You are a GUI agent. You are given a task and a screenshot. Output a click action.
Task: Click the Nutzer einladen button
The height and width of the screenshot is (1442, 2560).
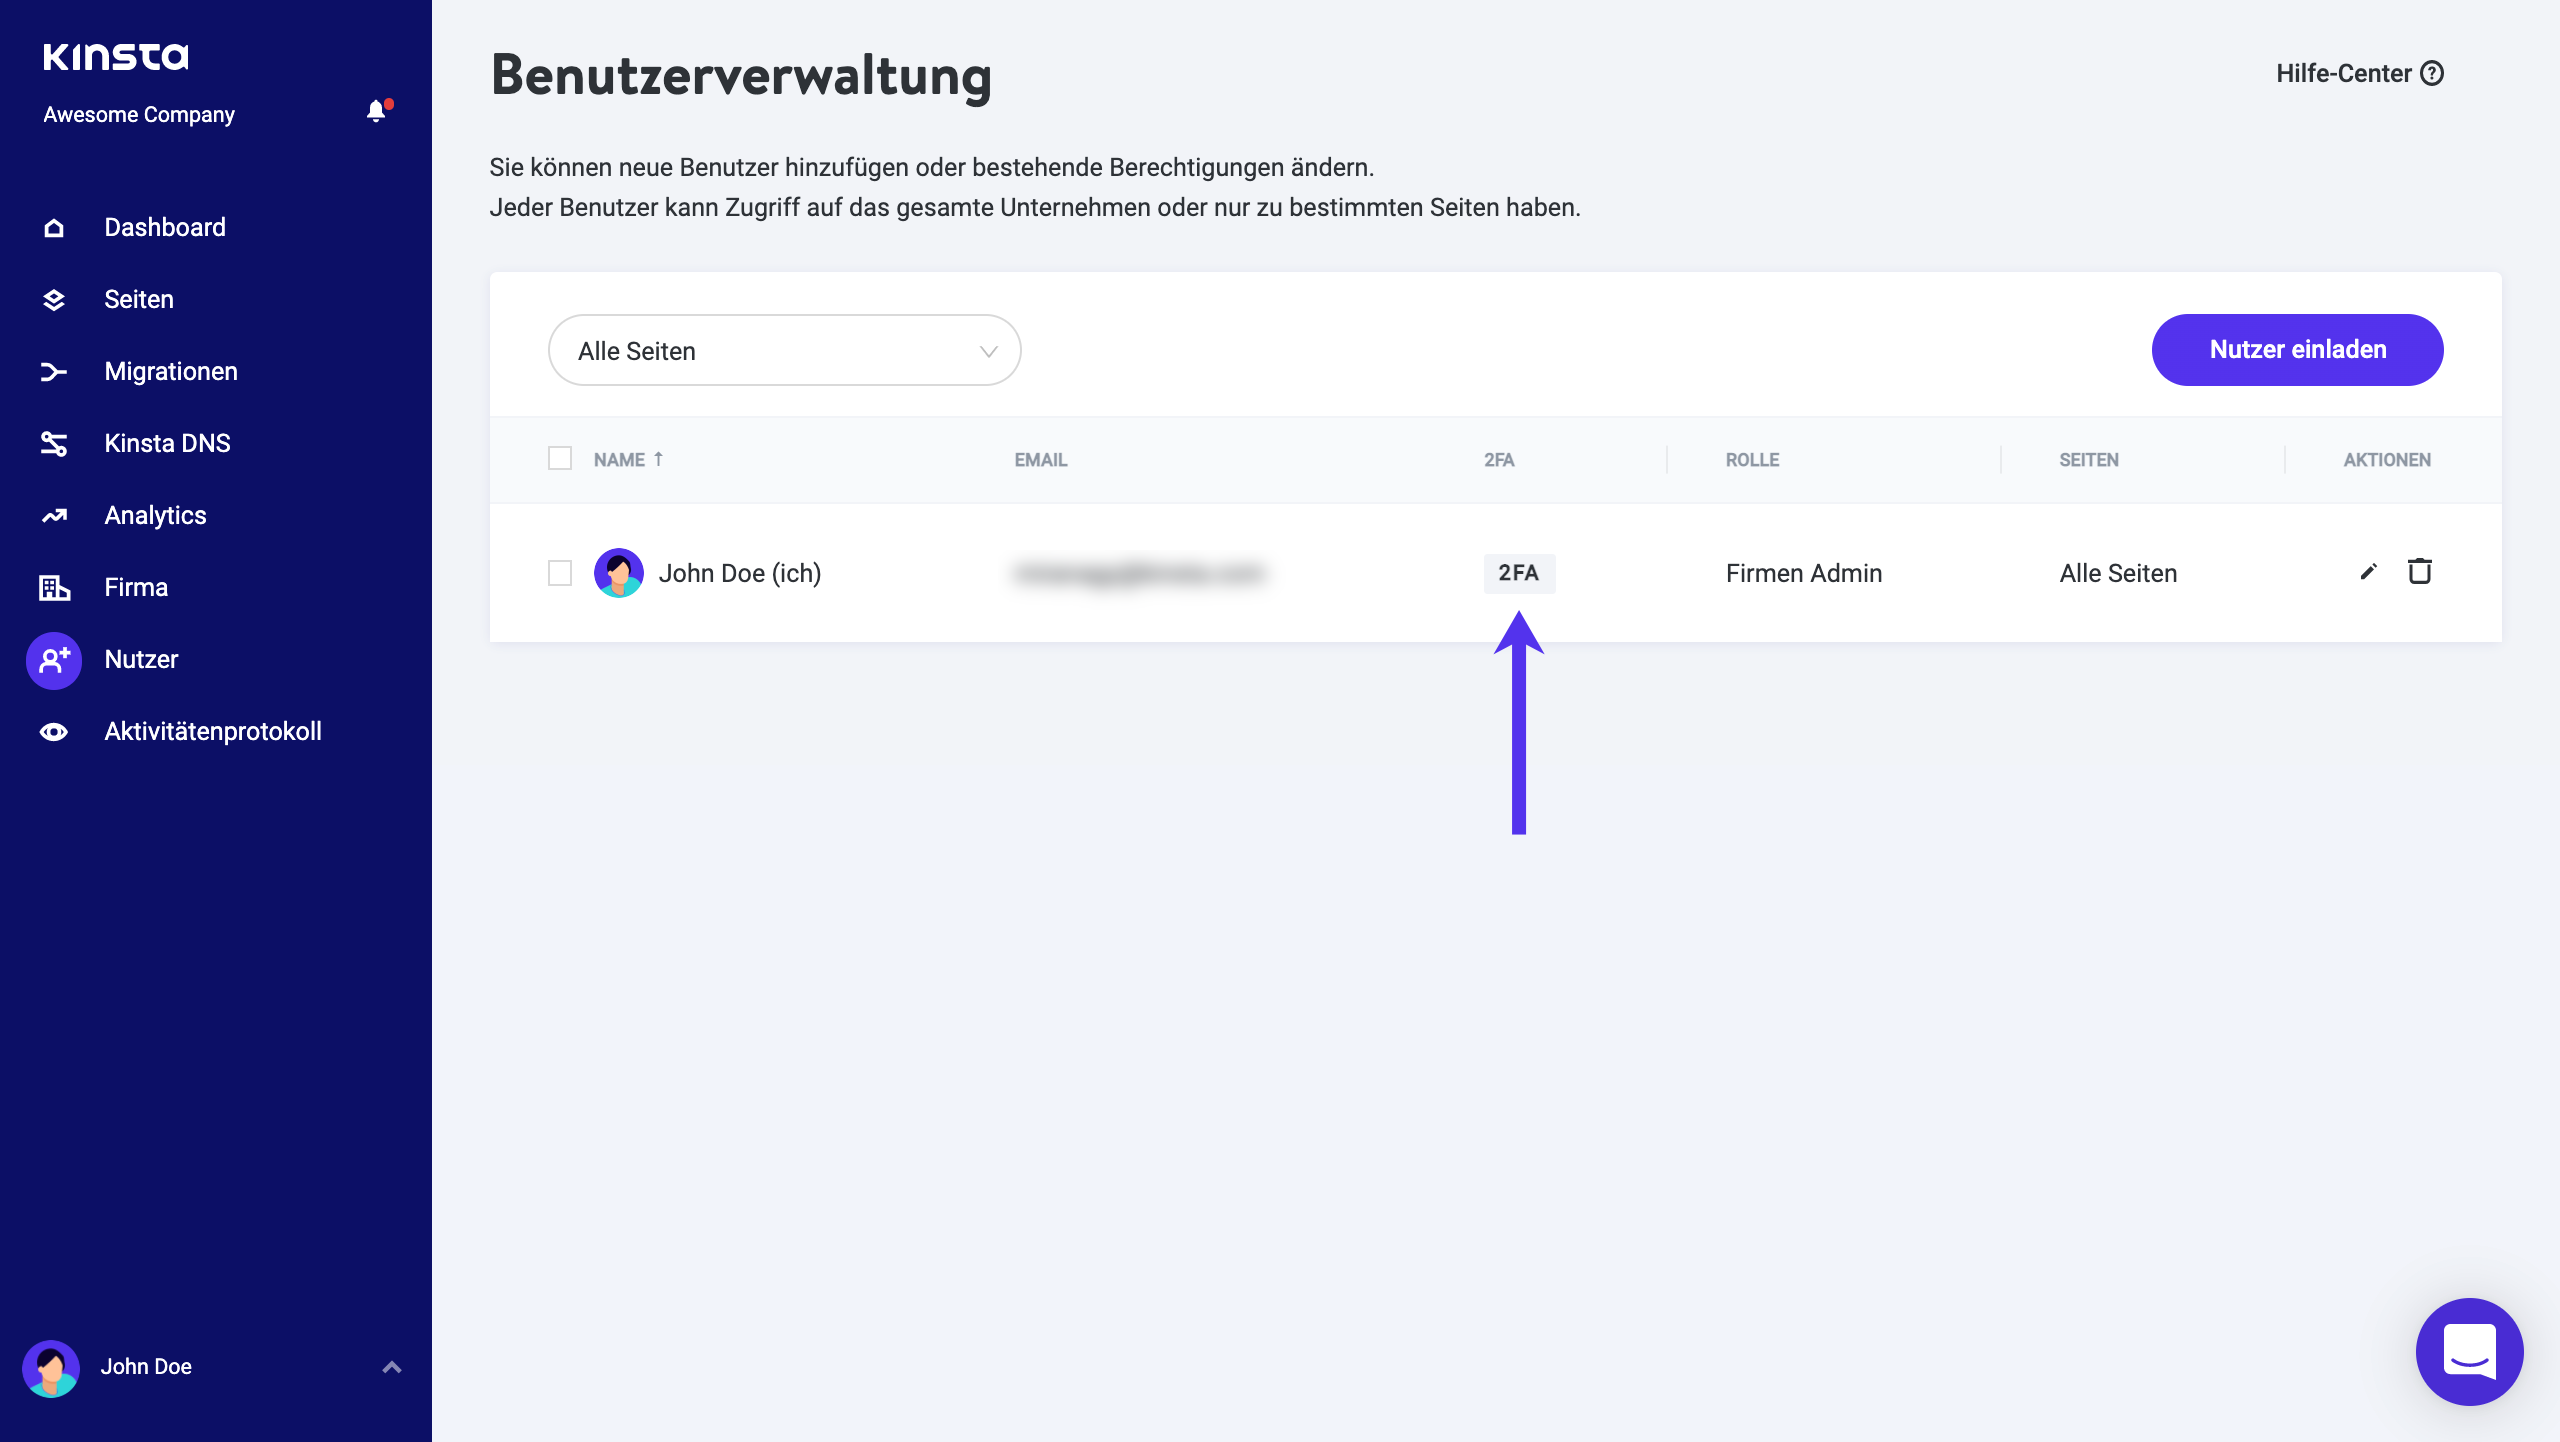tap(2298, 348)
